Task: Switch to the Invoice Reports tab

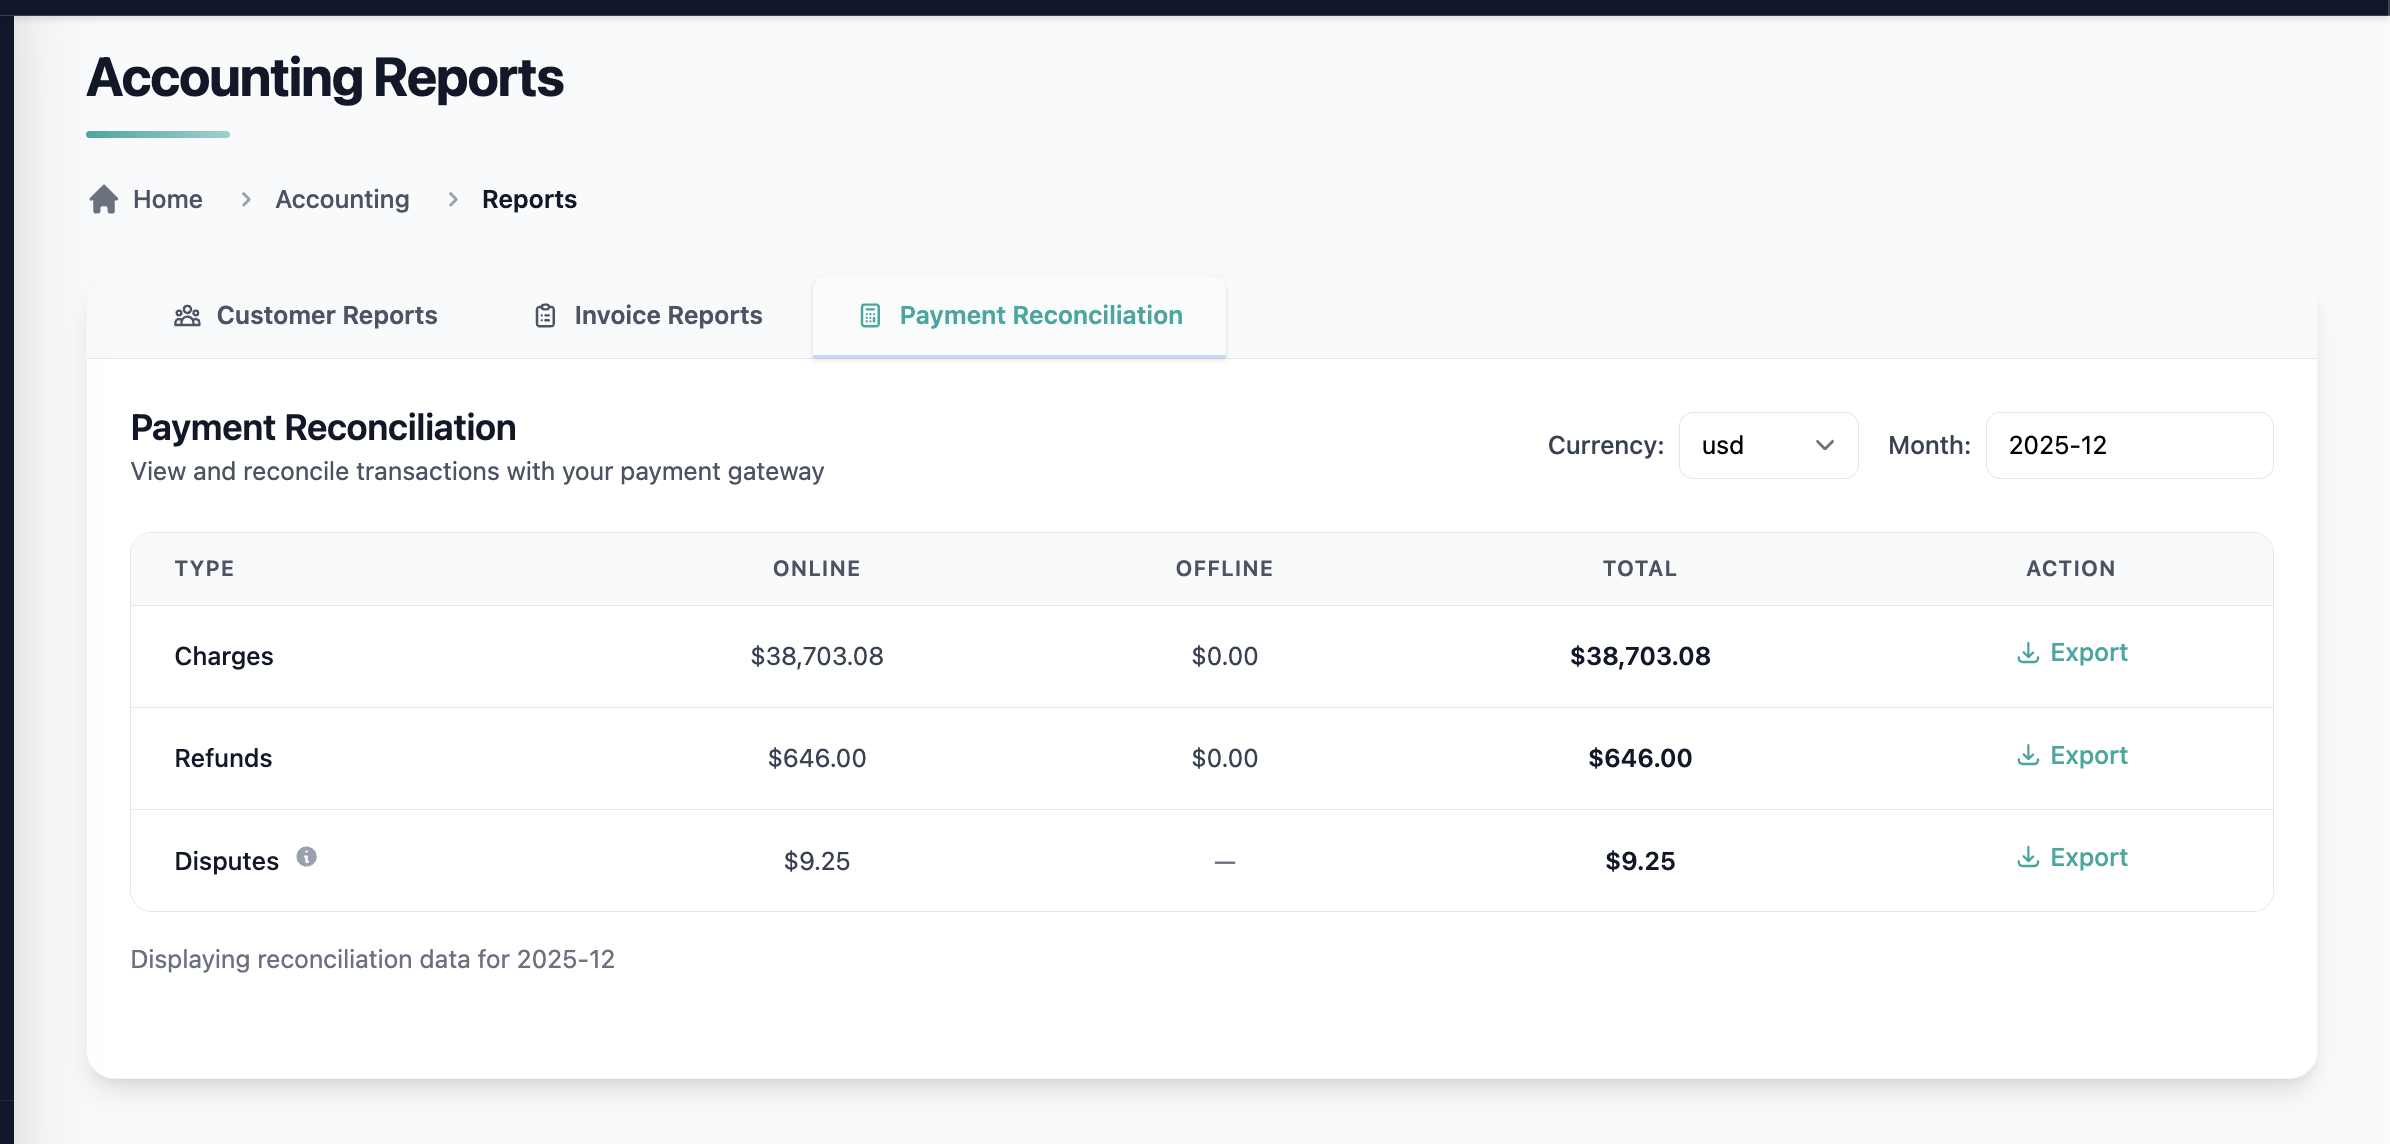Action: click(668, 316)
